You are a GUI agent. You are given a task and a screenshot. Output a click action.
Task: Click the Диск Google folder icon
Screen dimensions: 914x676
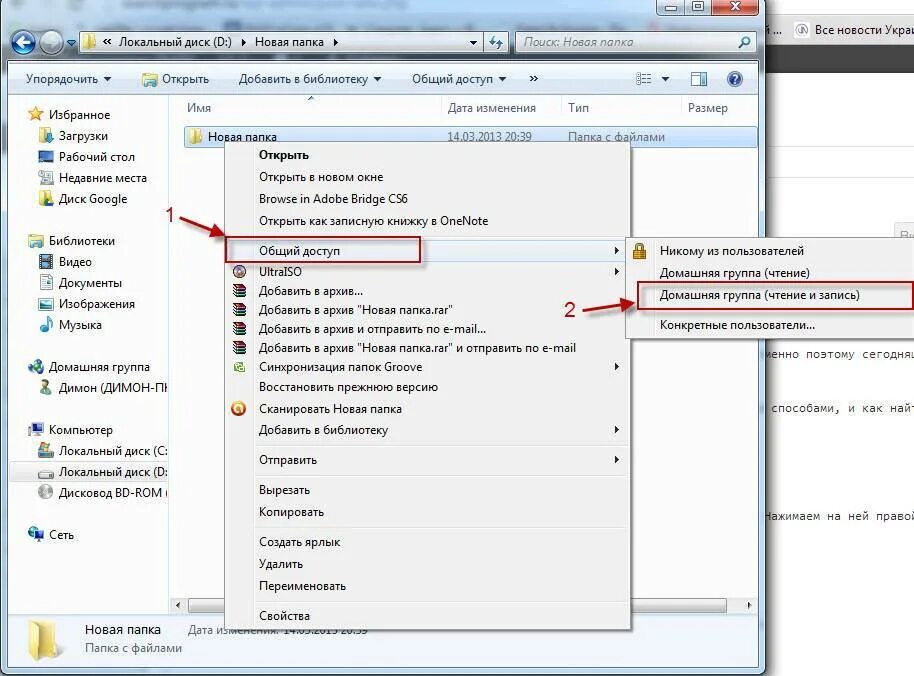46,198
